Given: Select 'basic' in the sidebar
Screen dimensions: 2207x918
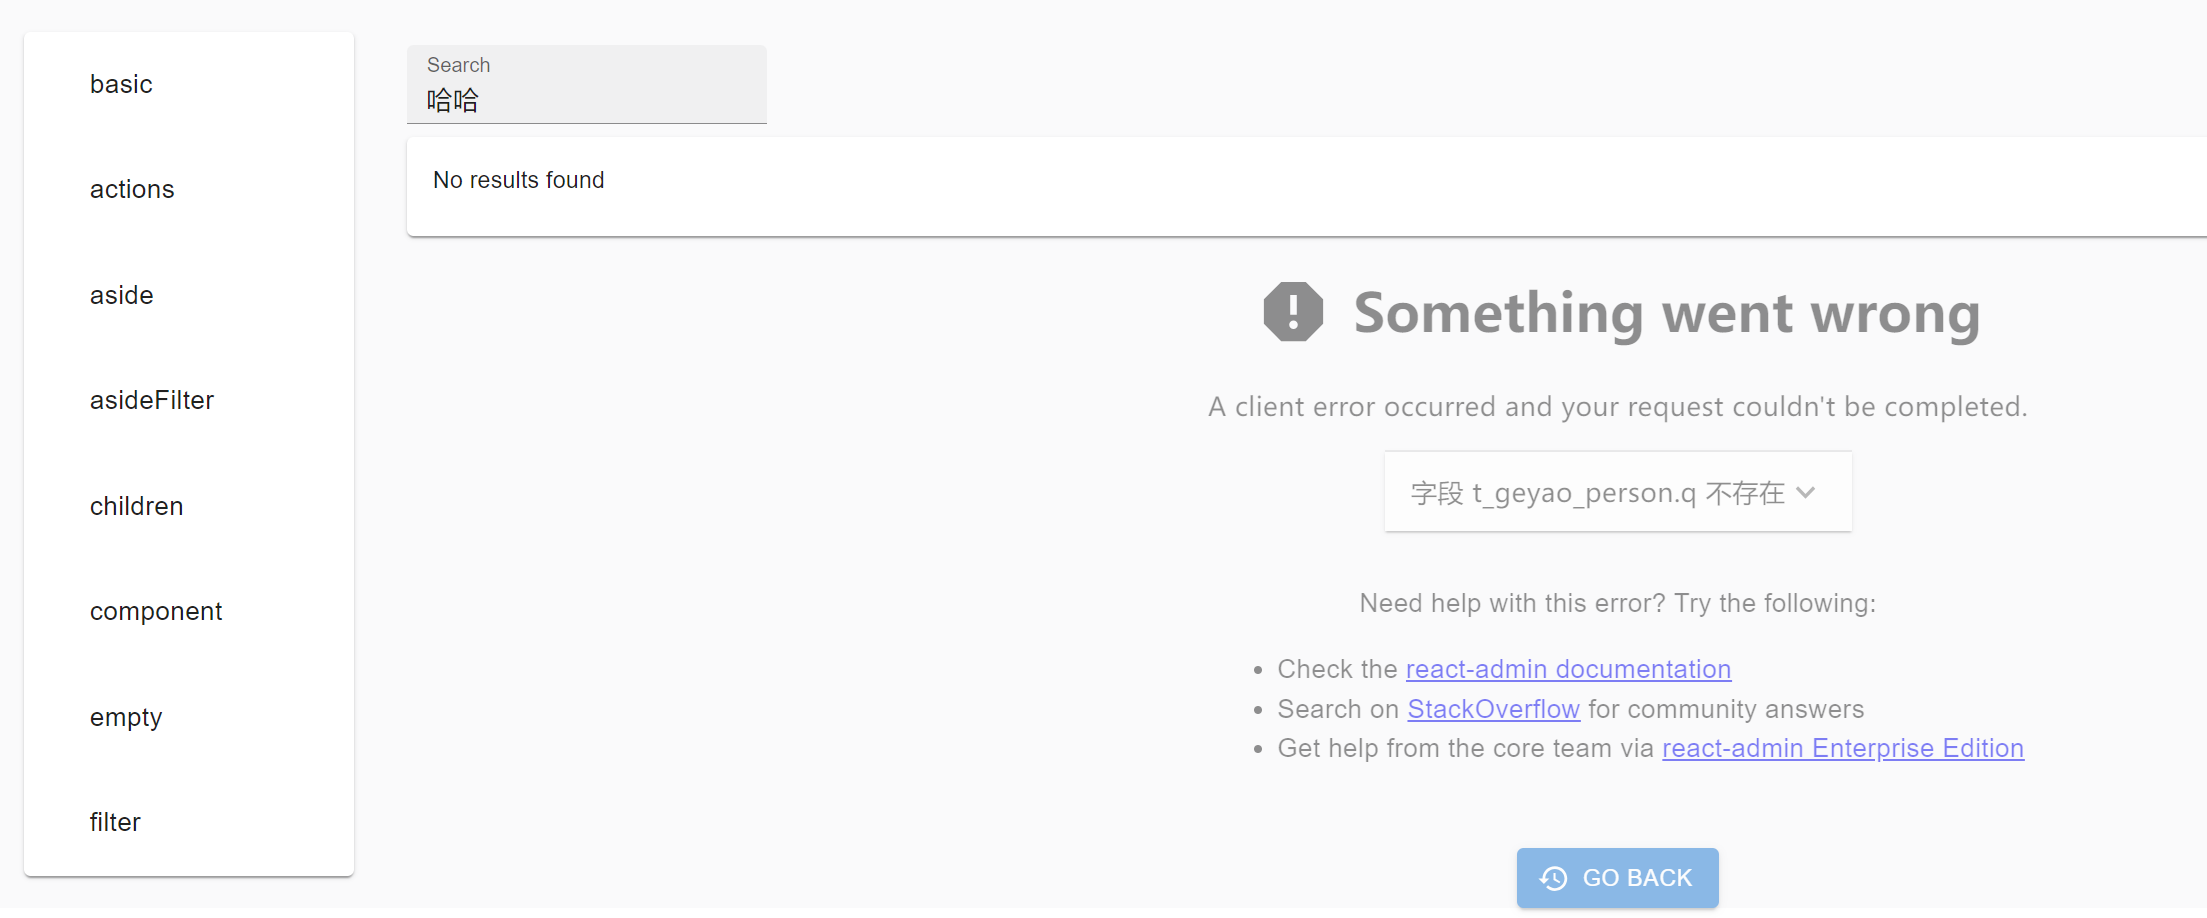Looking at the screenshot, I should [x=120, y=84].
